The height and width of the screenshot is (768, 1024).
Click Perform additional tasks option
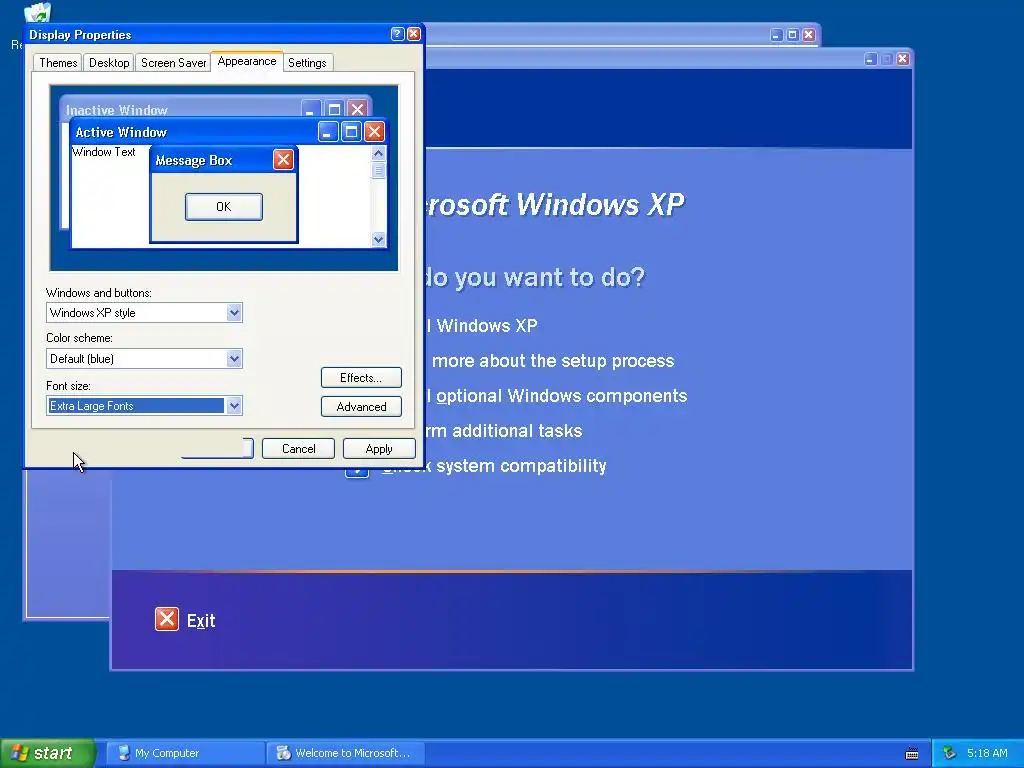point(503,431)
